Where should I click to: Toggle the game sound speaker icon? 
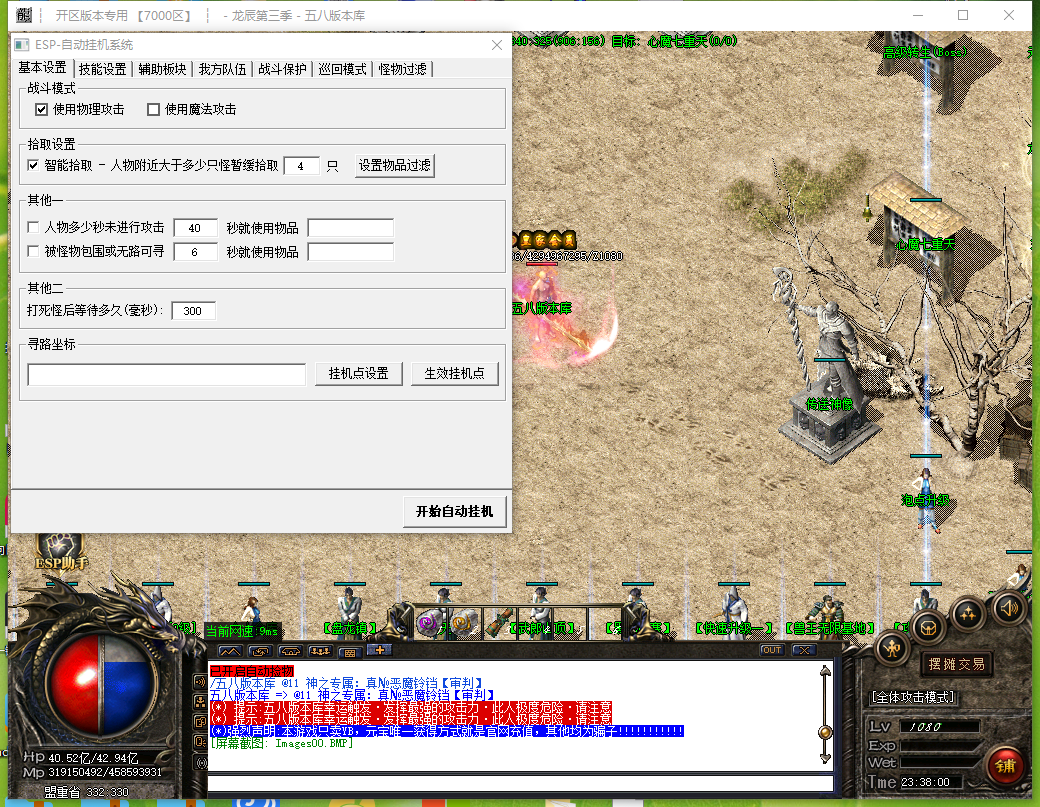coord(1009,608)
